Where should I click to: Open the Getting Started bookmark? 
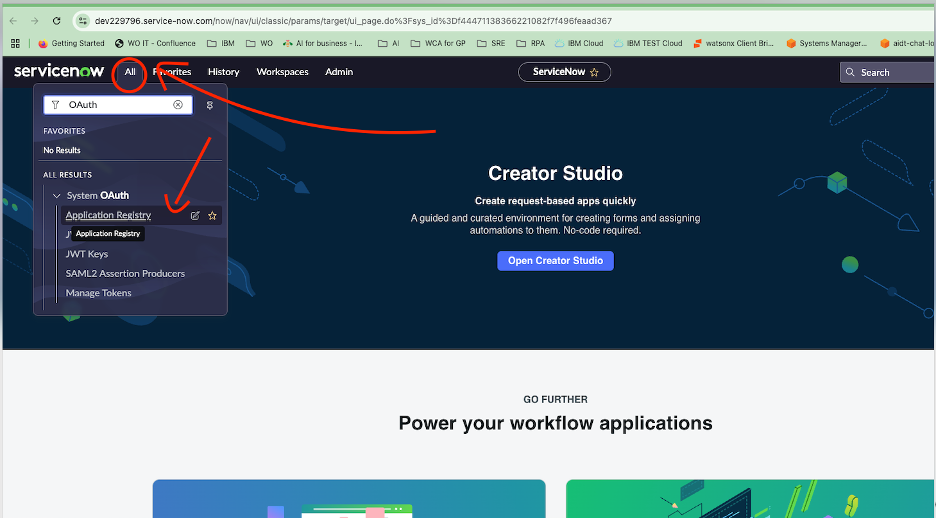(x=71, y=44)
